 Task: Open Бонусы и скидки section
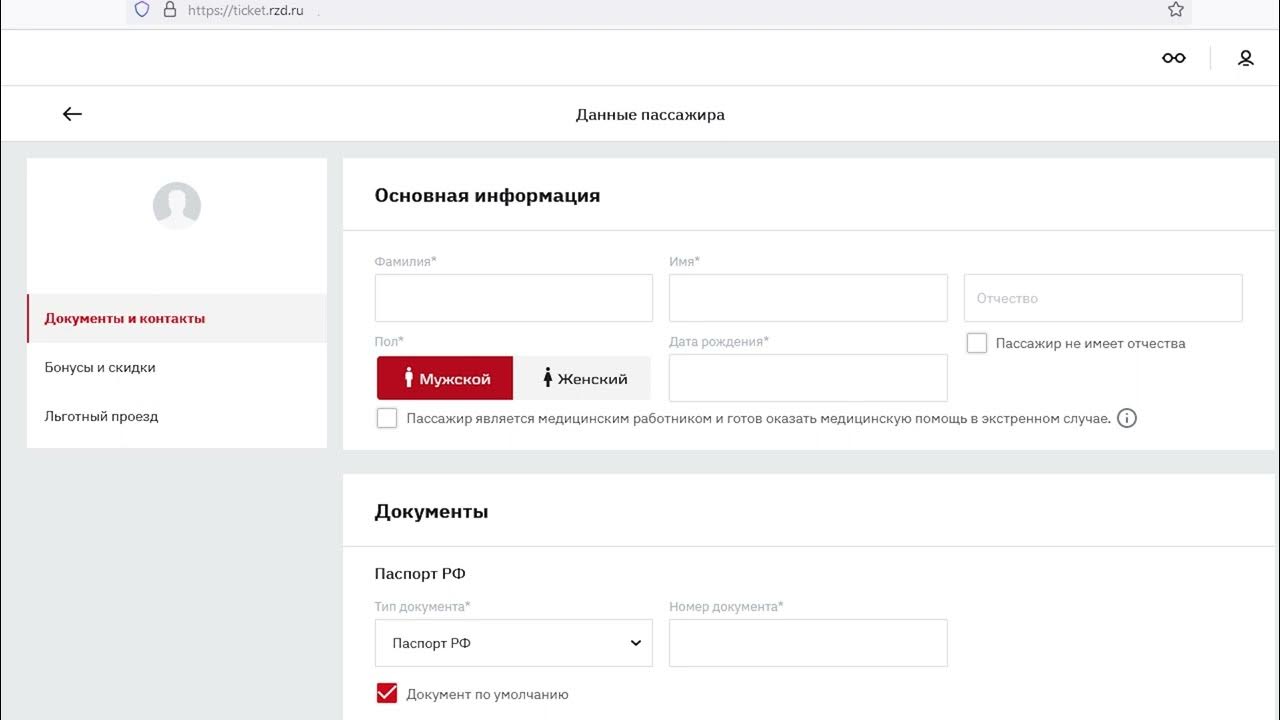(x=177, y=367)
